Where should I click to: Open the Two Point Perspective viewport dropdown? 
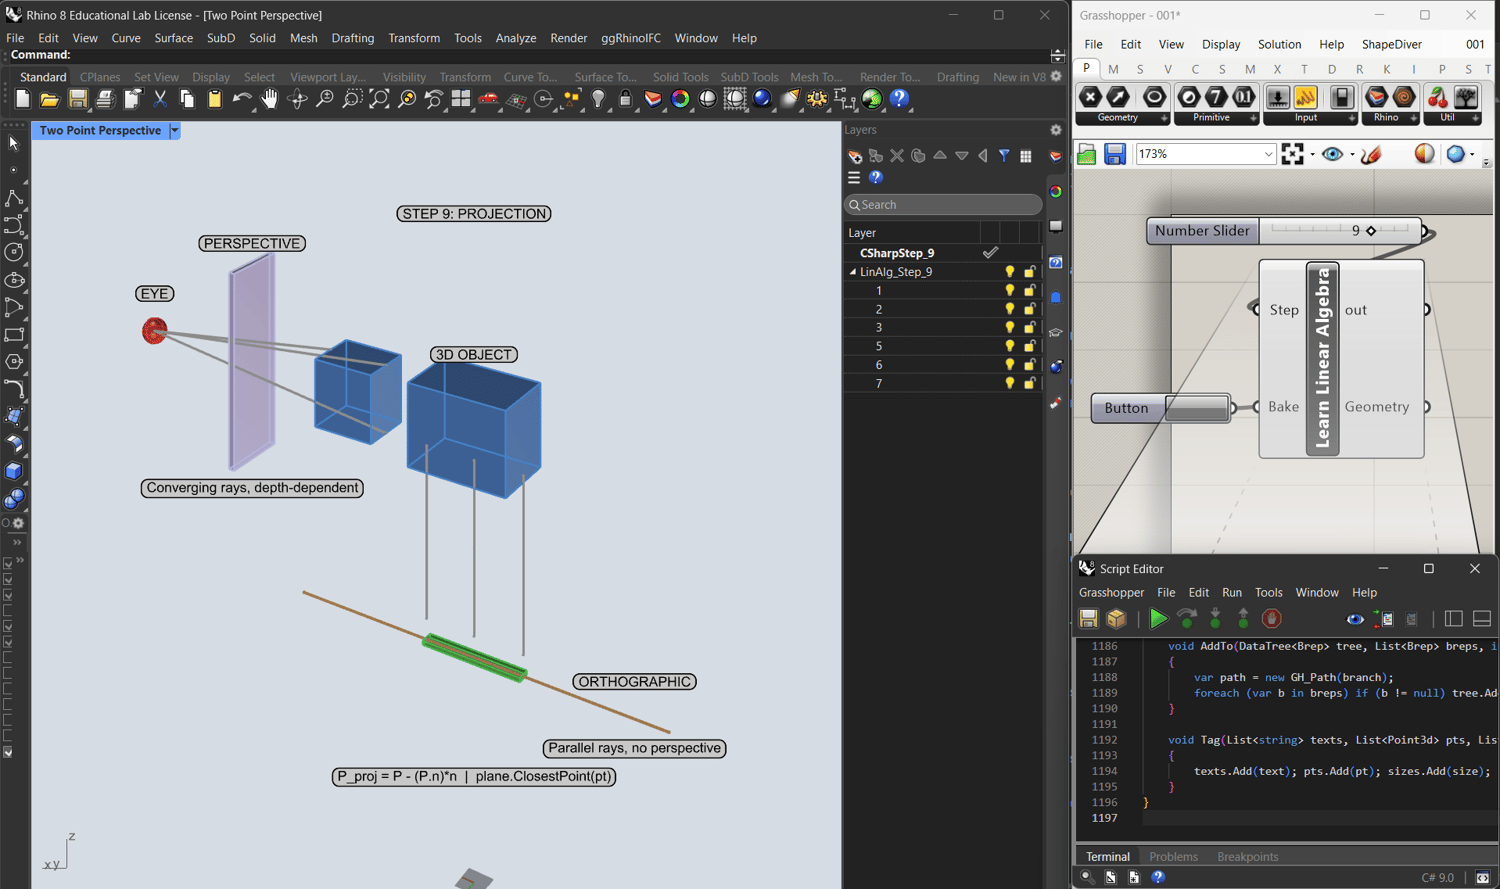tap(175, 131)
